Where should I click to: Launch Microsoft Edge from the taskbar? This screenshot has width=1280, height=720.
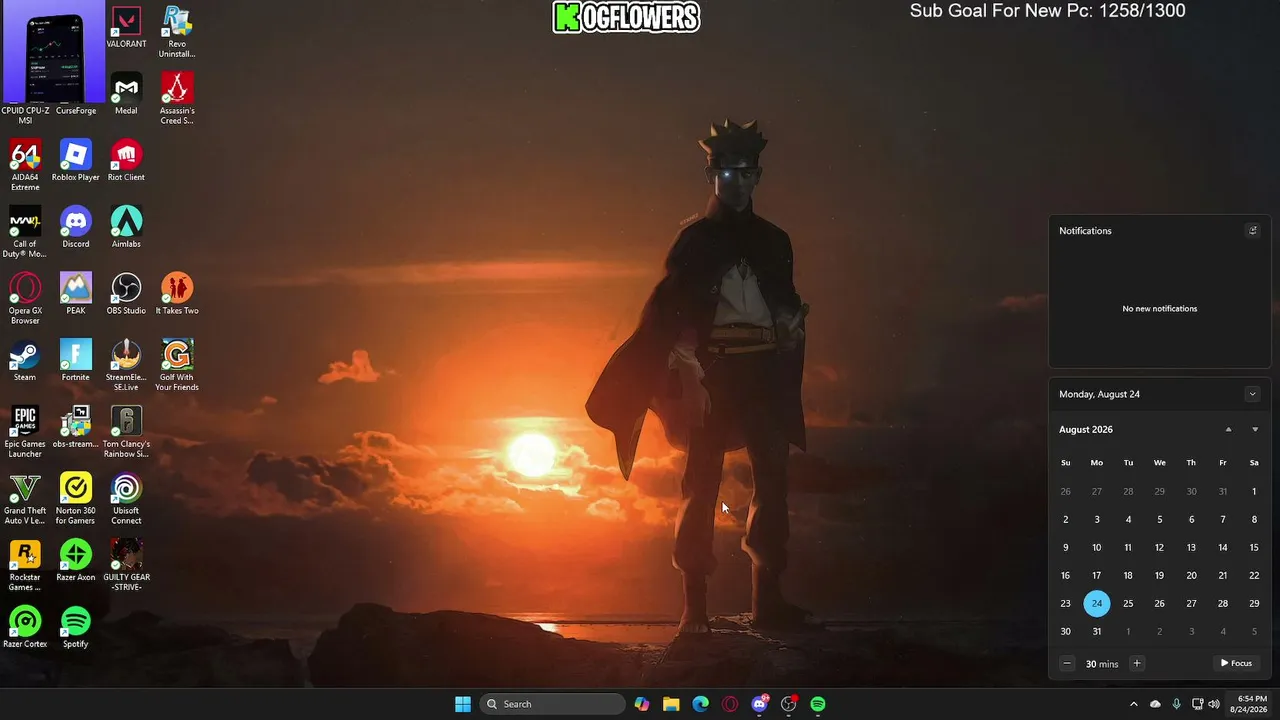[x=701, y=704]
